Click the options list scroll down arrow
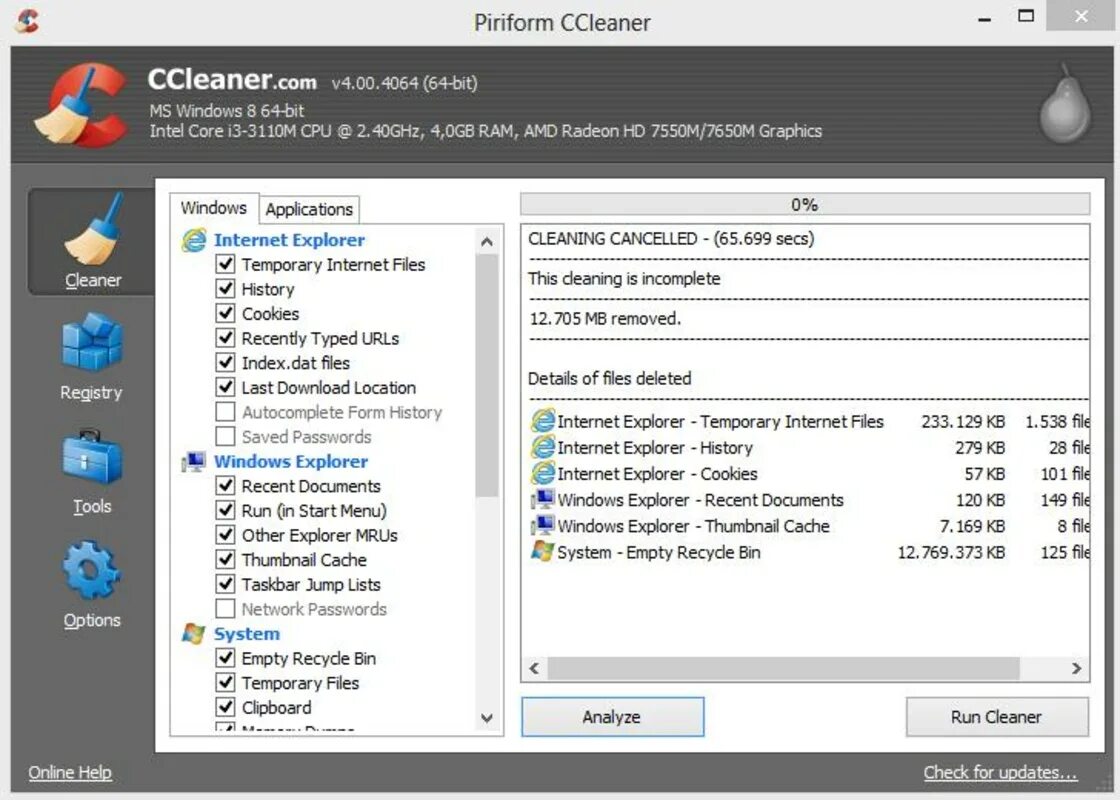 coord(487,718)
